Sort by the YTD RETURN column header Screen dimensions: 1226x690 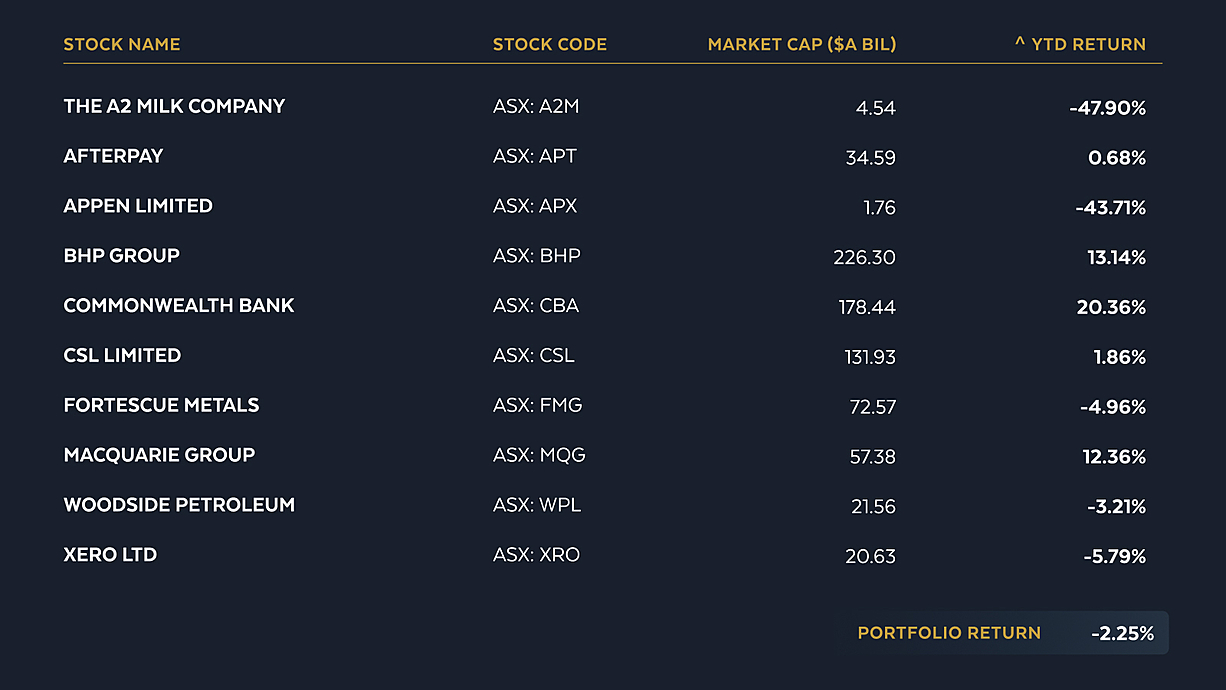click(1080, 44)
